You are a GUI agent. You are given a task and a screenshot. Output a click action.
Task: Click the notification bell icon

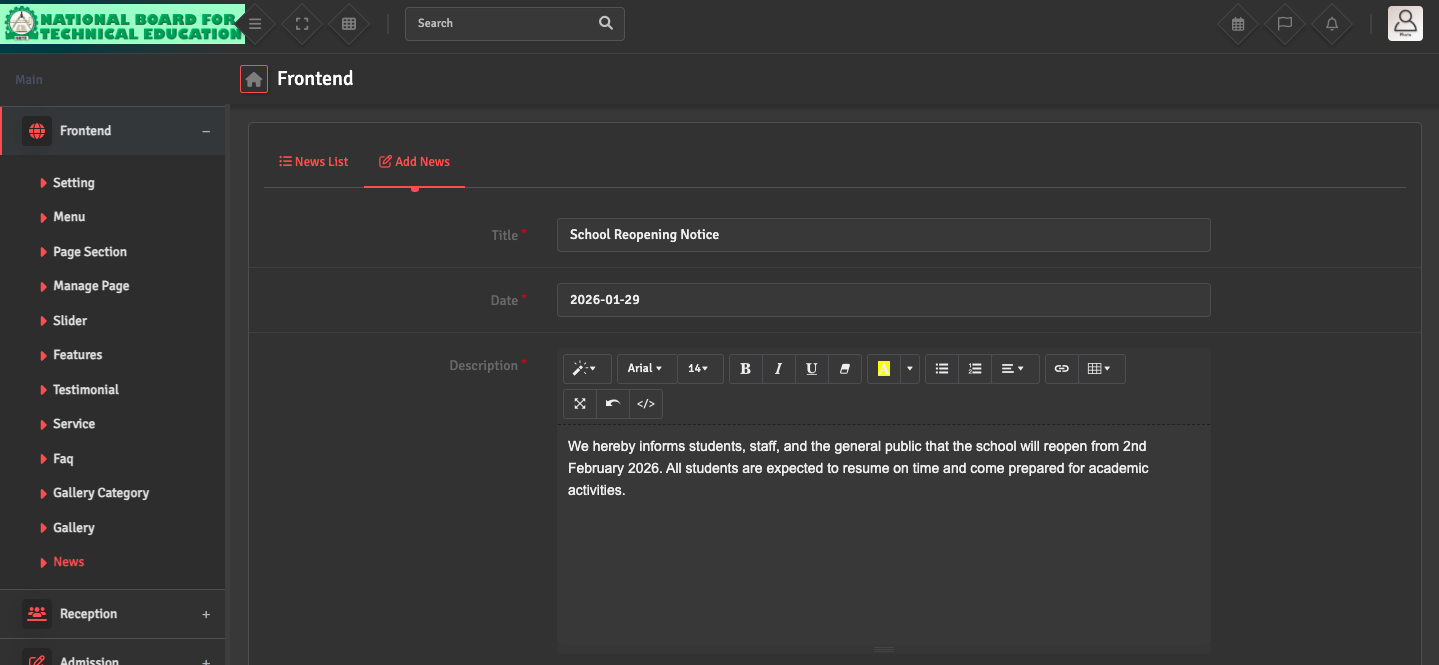tap(1331, 24)
